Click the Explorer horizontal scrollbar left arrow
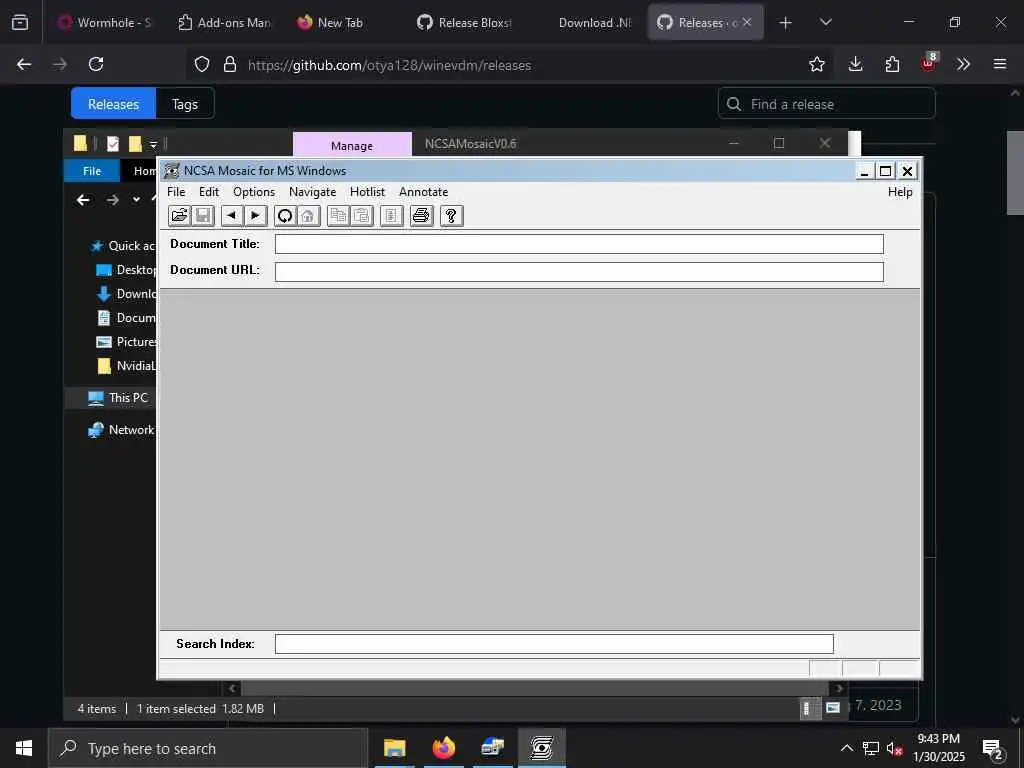 pyautogui.click(x=232, y=688)
